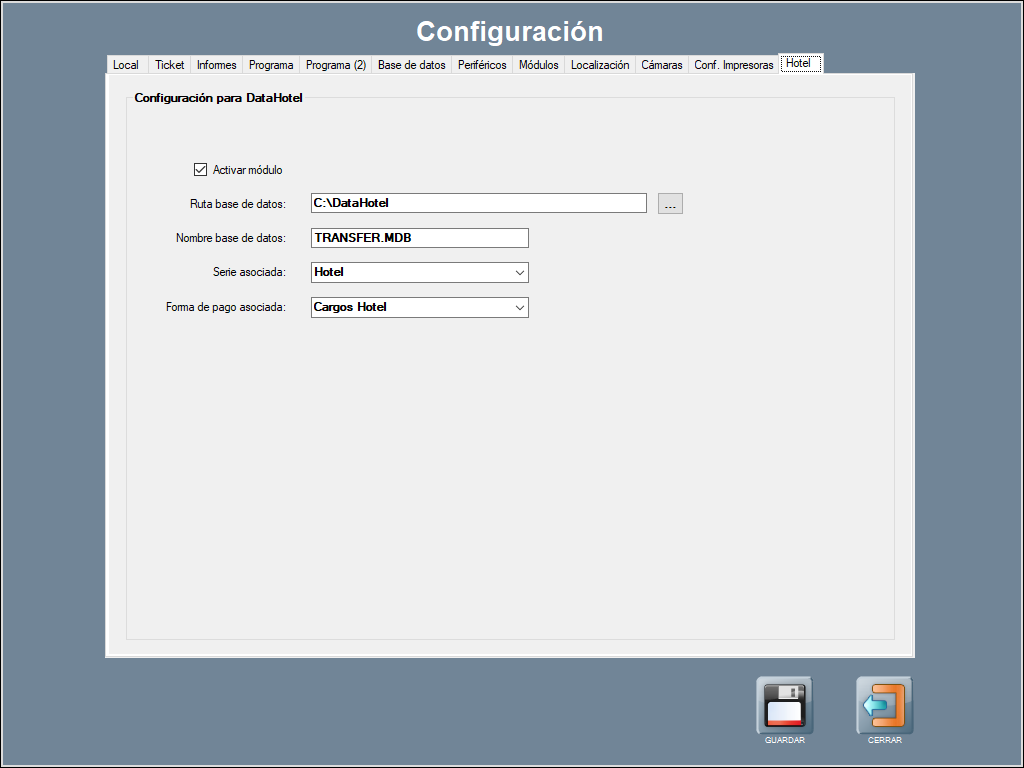The image size is (1024, 768).
Task: Open the Programa (2) tab
Action: pos(336,65)
